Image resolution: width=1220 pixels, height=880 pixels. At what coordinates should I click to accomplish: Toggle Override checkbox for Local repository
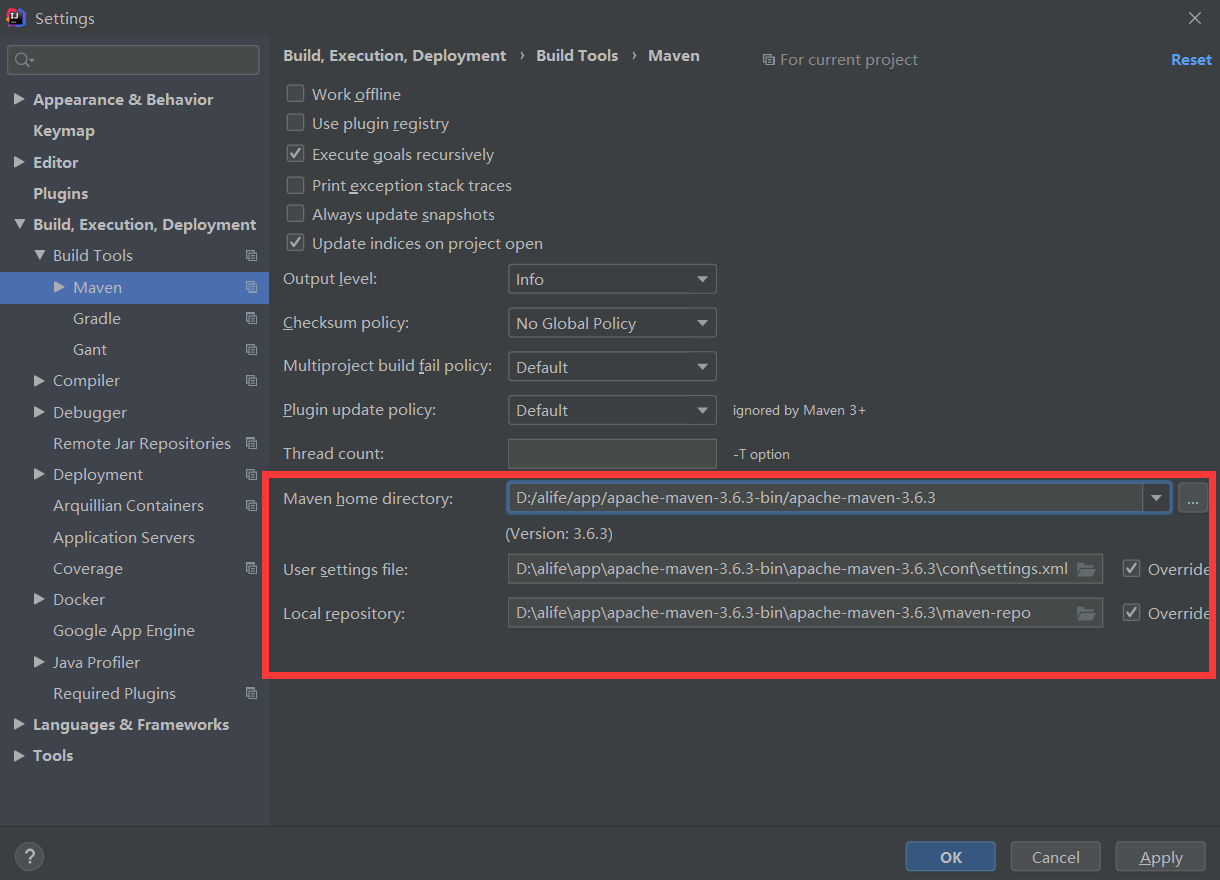point(1132,613)
